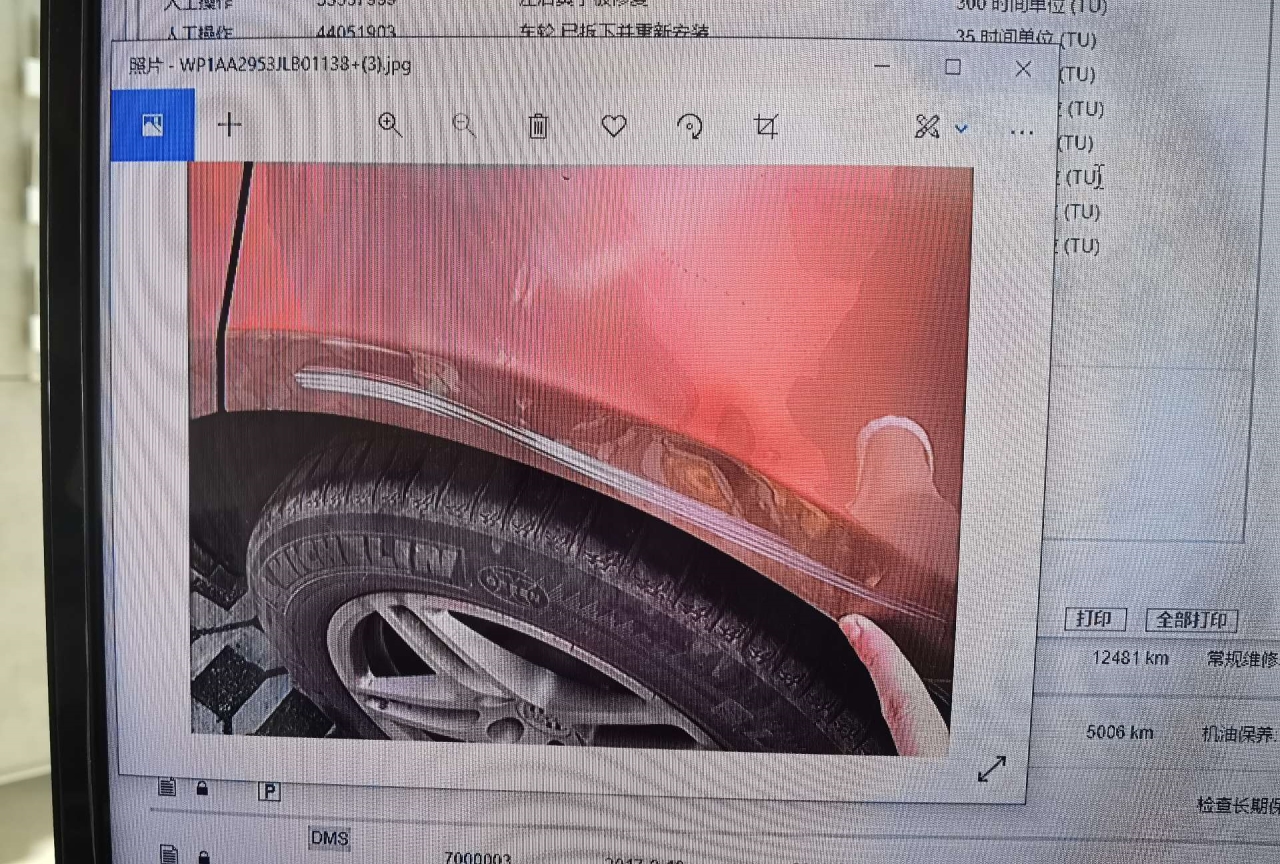Image resolution: width=1280 pixels, height=864 pixels.
Task: Expand the Edit & Create dropdown chevron
Action: point(962,128)
